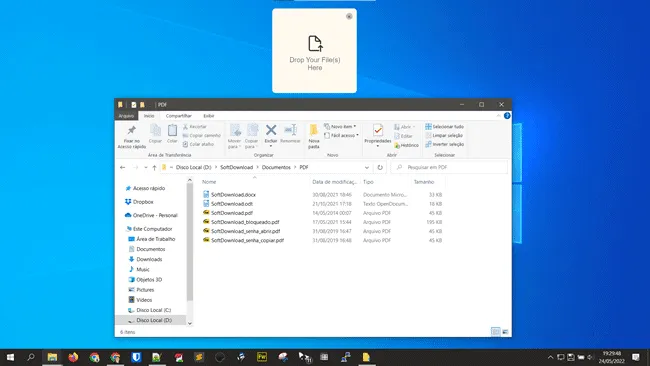Select the Início ribbon tab

tap(149, 116)
